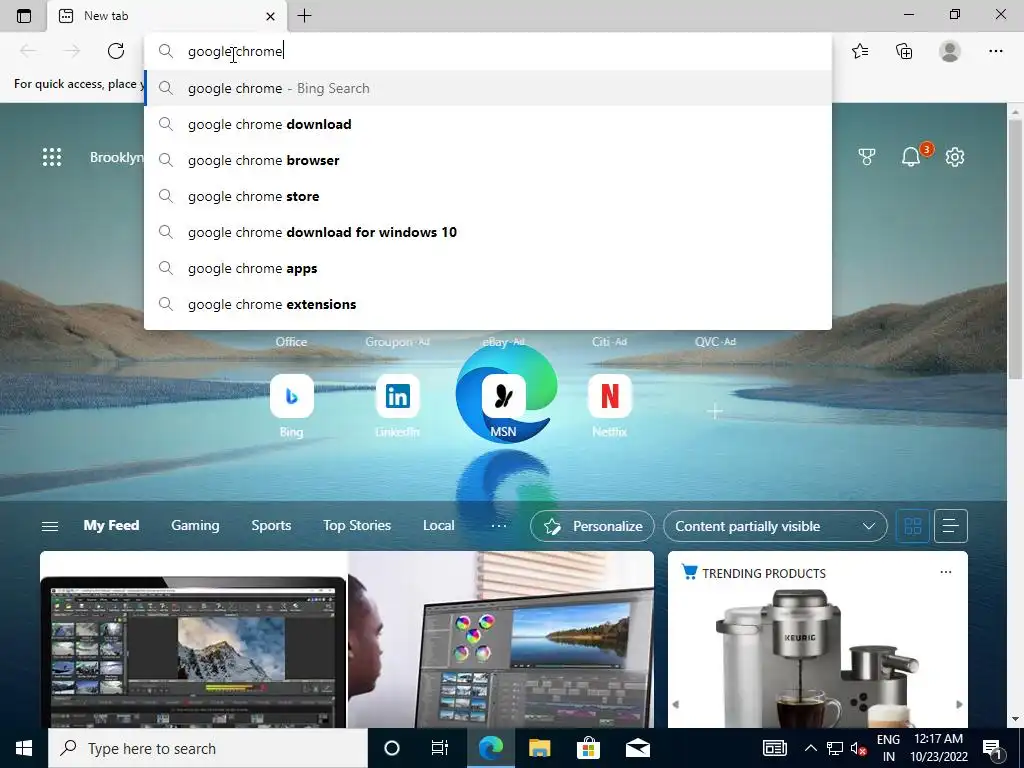Open the video editing news story thumbnail
The height and width of the screenshot is (768, 1024).
pyautogui.click(x=347, y=639)
